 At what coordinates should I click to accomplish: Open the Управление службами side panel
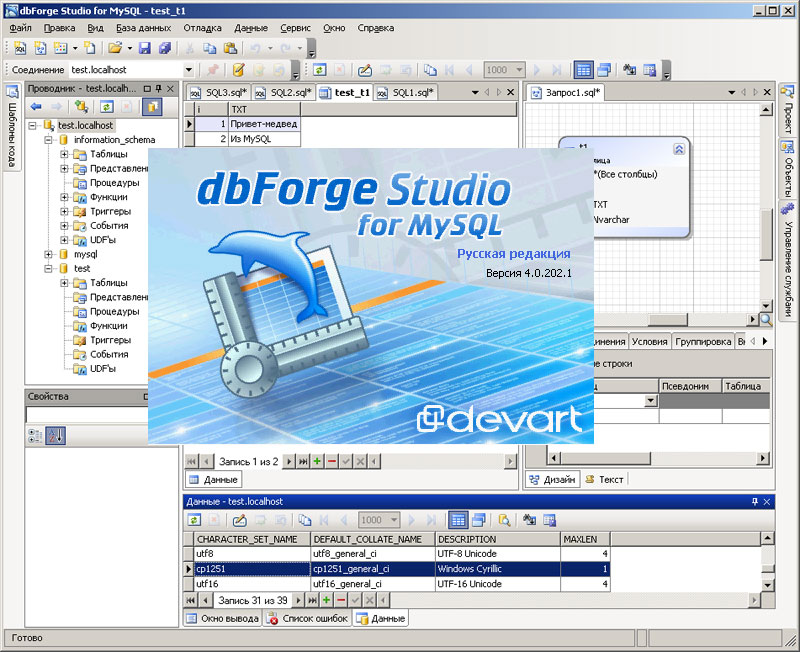[x=788, y=260]
